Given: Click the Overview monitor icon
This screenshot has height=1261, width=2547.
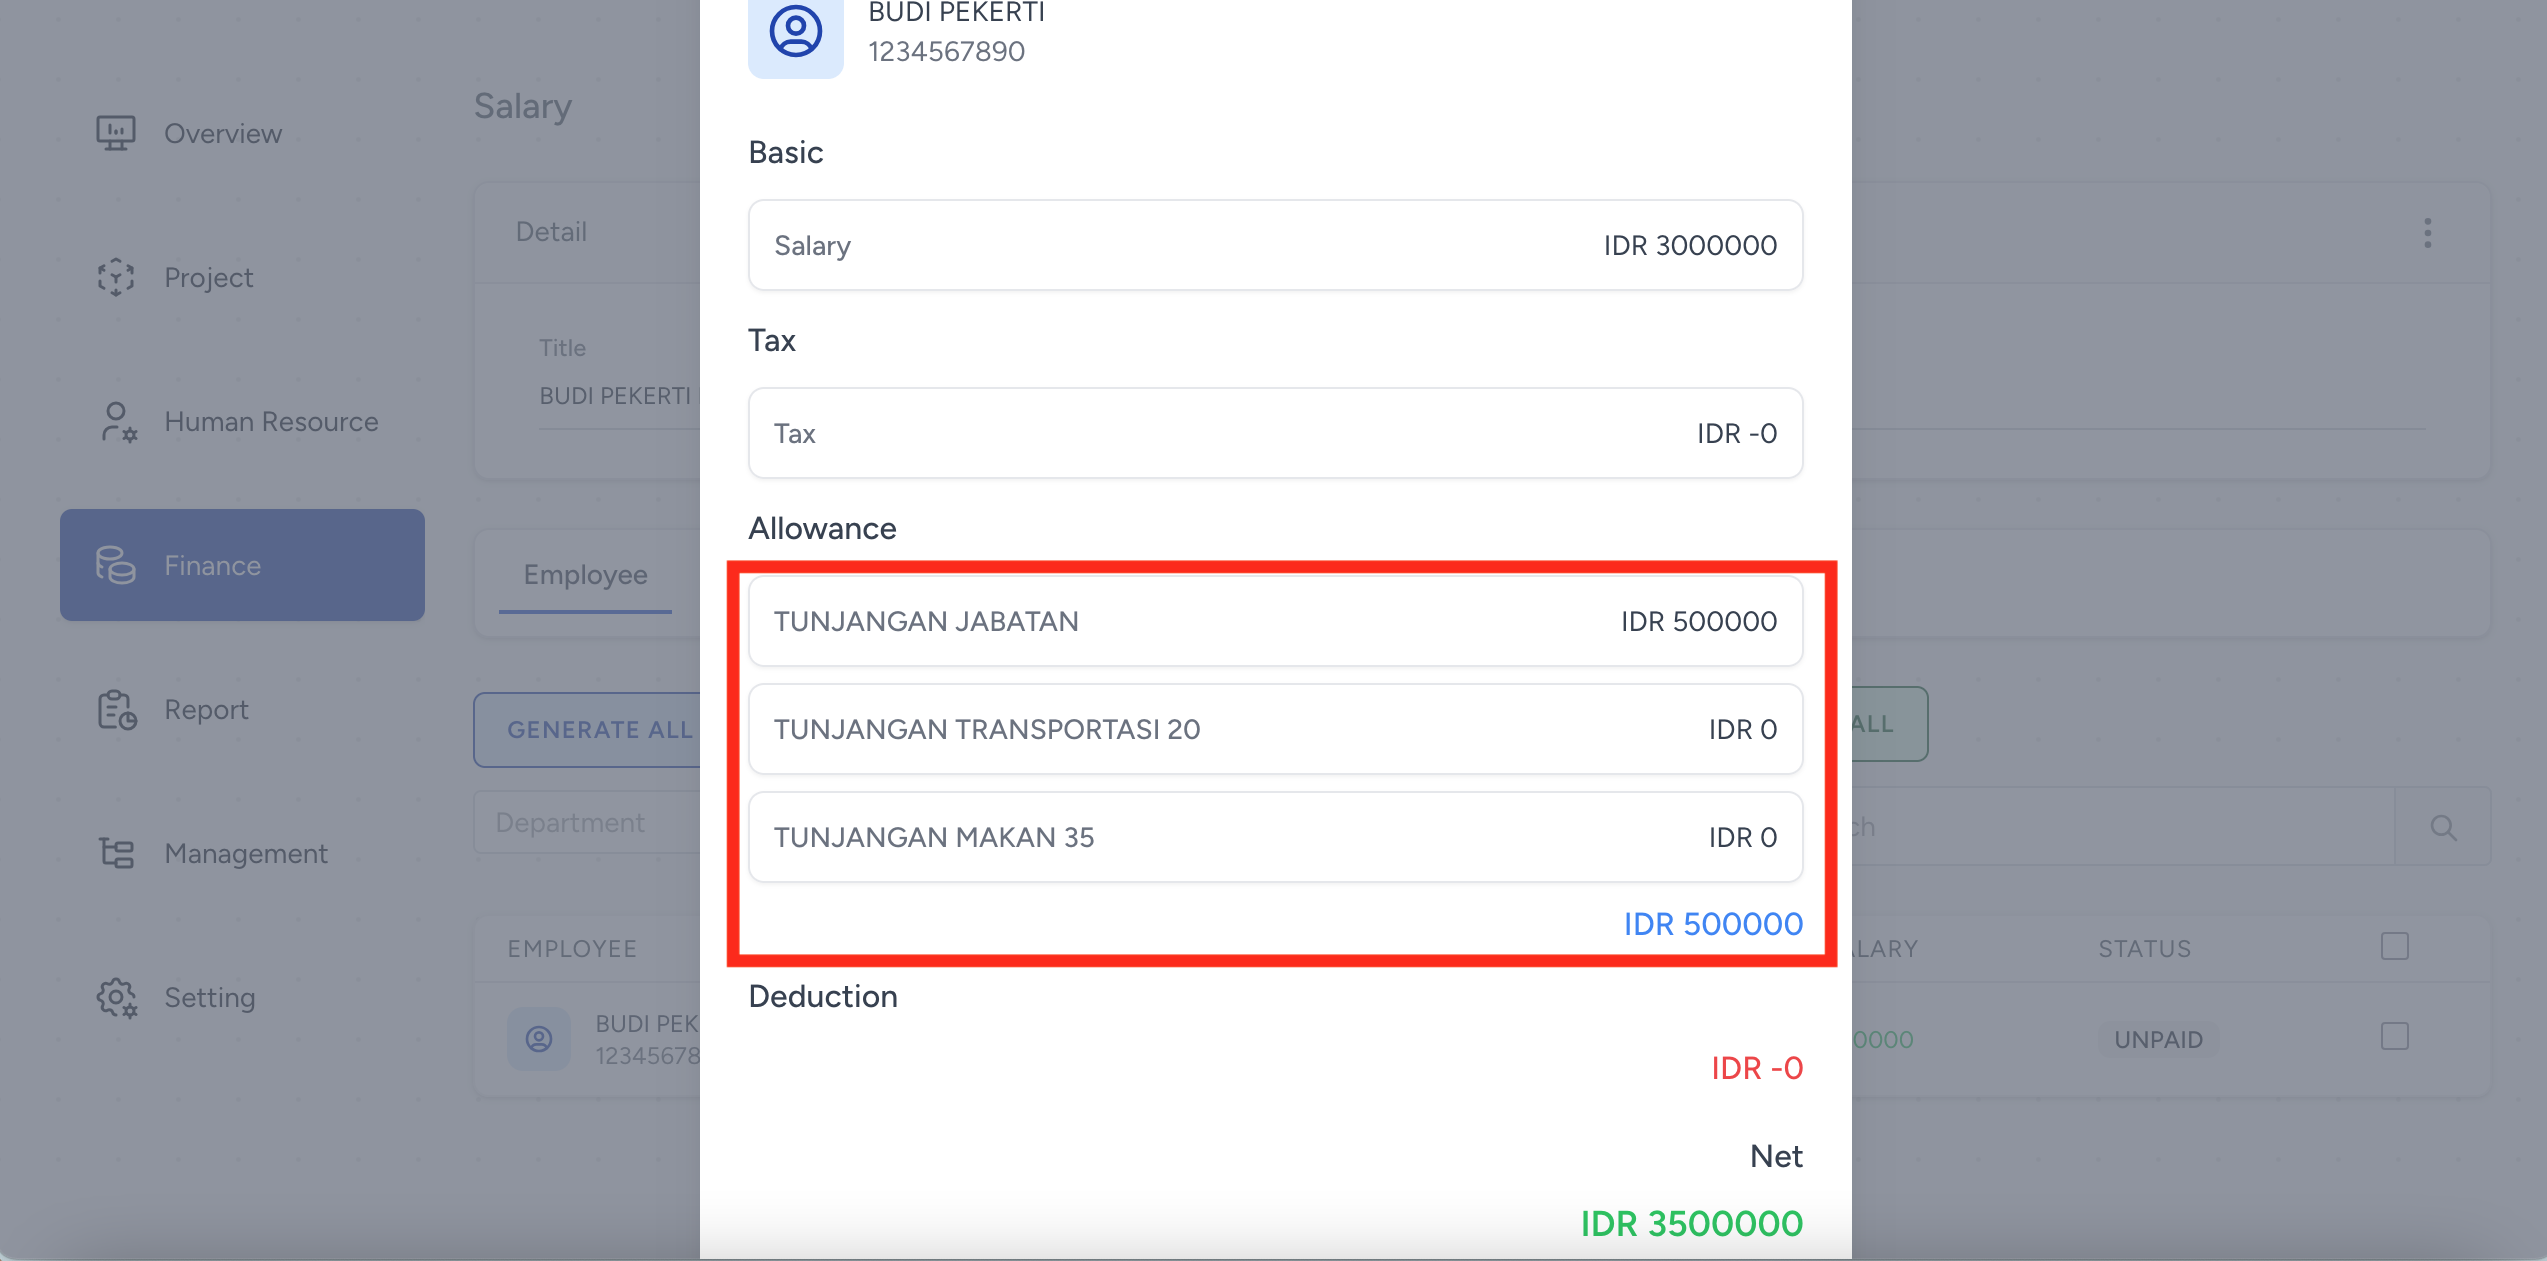Looking at the screenshot, I should [116, 133].
